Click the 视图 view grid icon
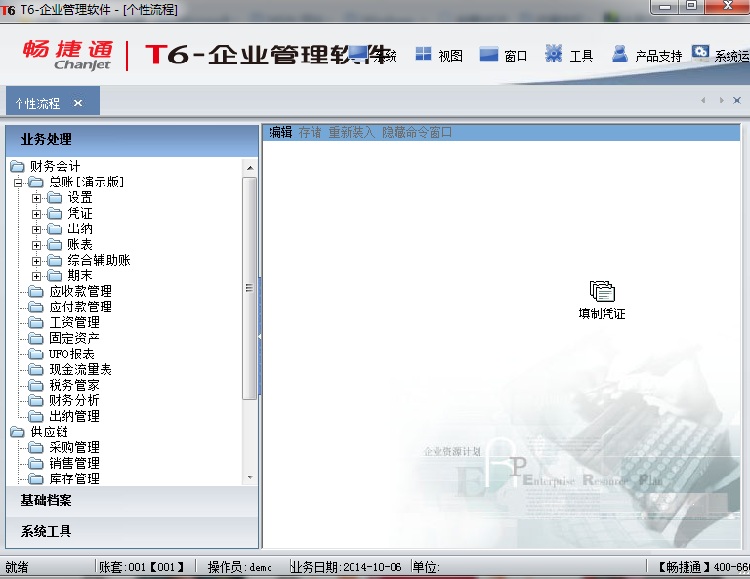 coord(423,54)
